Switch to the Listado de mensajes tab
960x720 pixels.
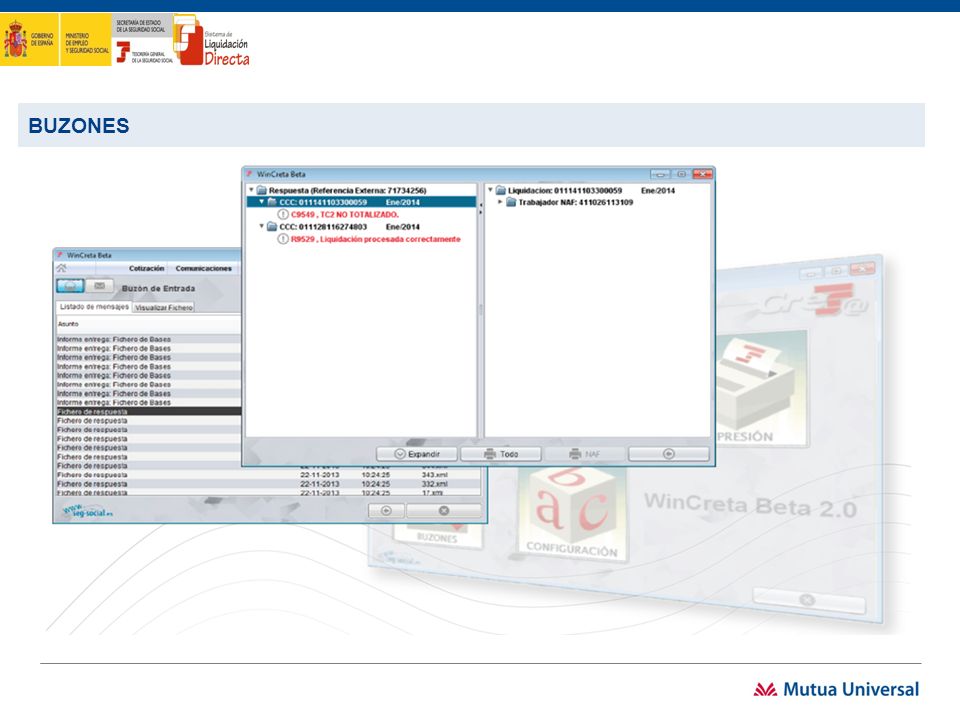pyautogui.click(x=94, y=307)
